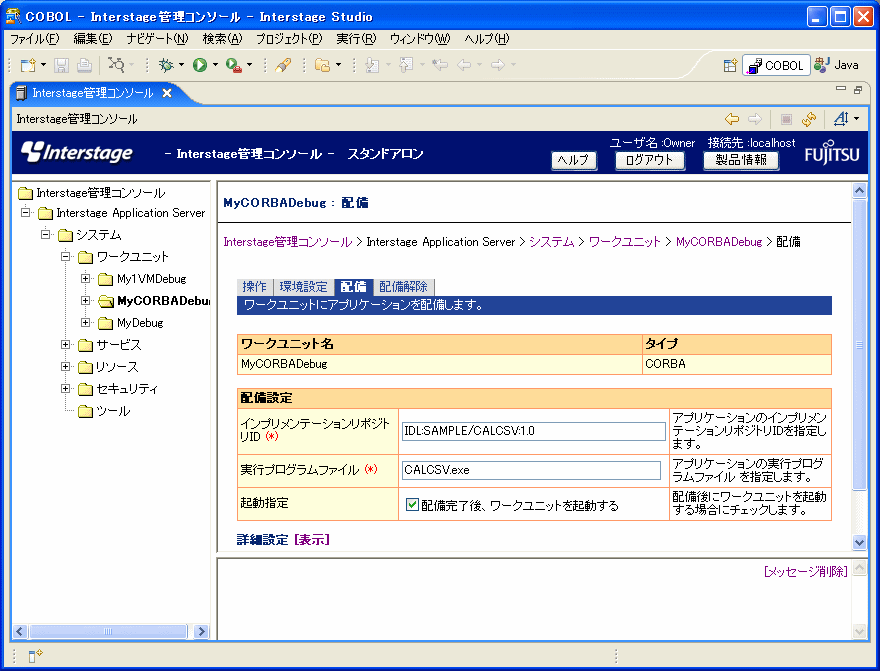The height and width of the screenshot is (671, 880).
Task: Click the green Run icon
Action: point(200,65)
